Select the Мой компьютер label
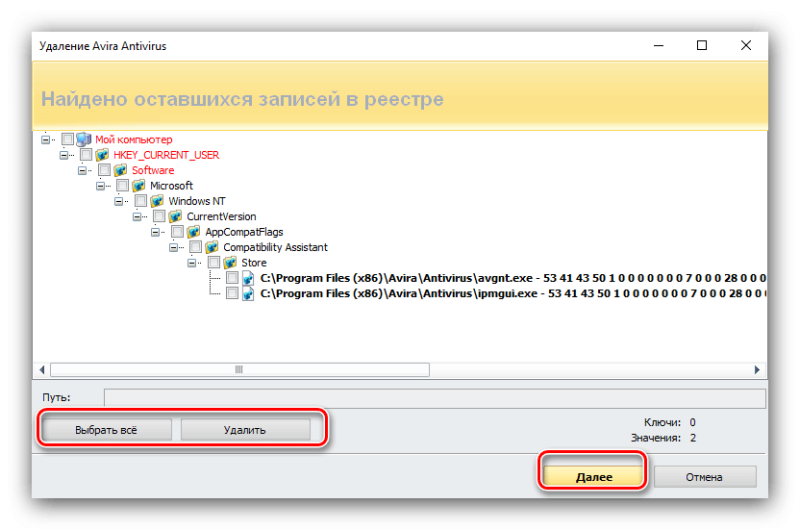 134,139
